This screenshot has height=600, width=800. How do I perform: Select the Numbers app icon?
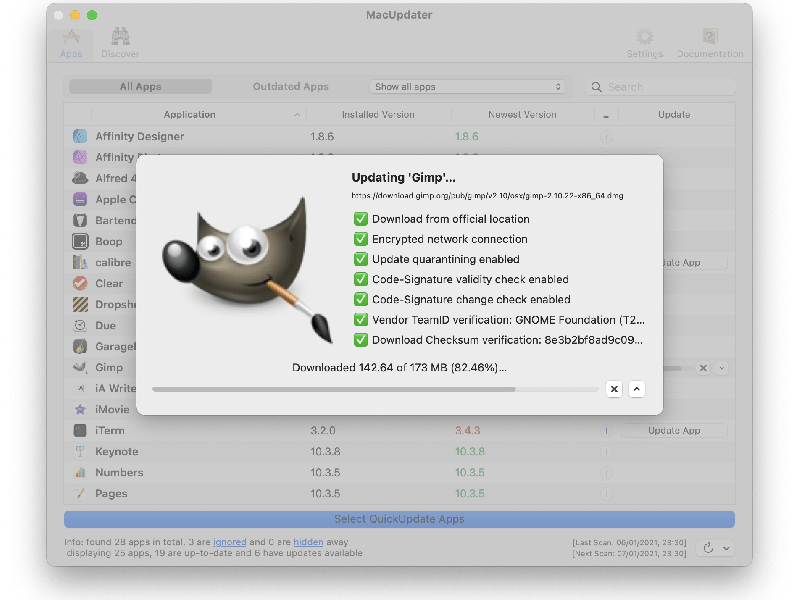[80, 472]
